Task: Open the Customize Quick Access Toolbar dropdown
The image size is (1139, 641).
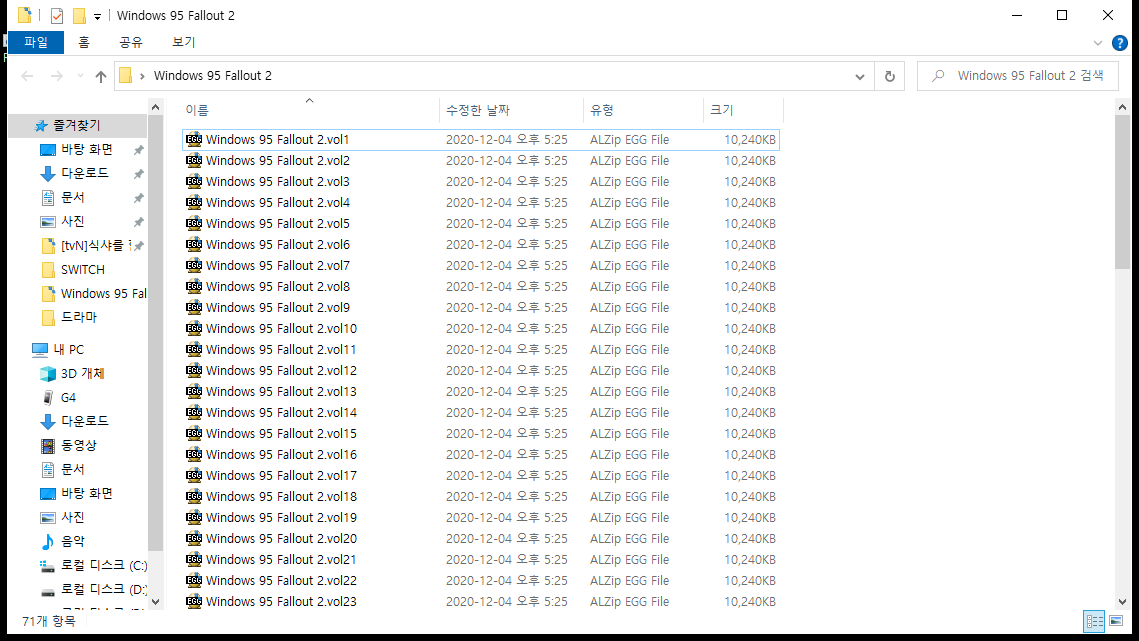Action: coord(97,16)
